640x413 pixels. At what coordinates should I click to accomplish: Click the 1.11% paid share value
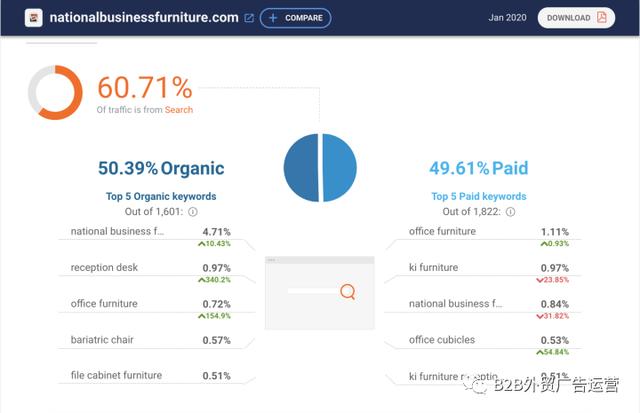click(x=555, y=232)
